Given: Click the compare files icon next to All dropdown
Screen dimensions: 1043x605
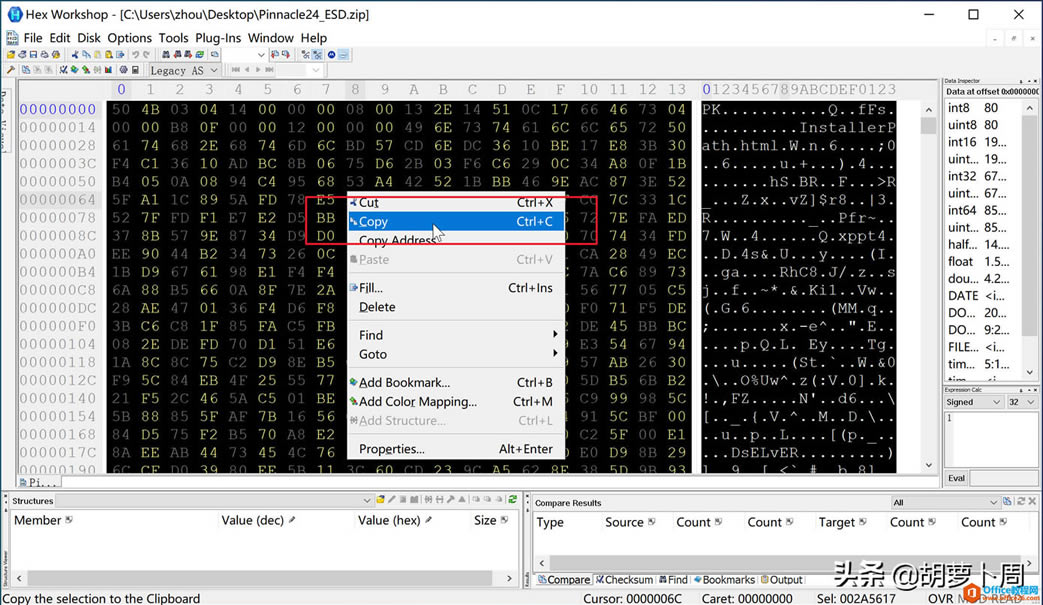Looking at the screenshot, I should (1007, 502).
